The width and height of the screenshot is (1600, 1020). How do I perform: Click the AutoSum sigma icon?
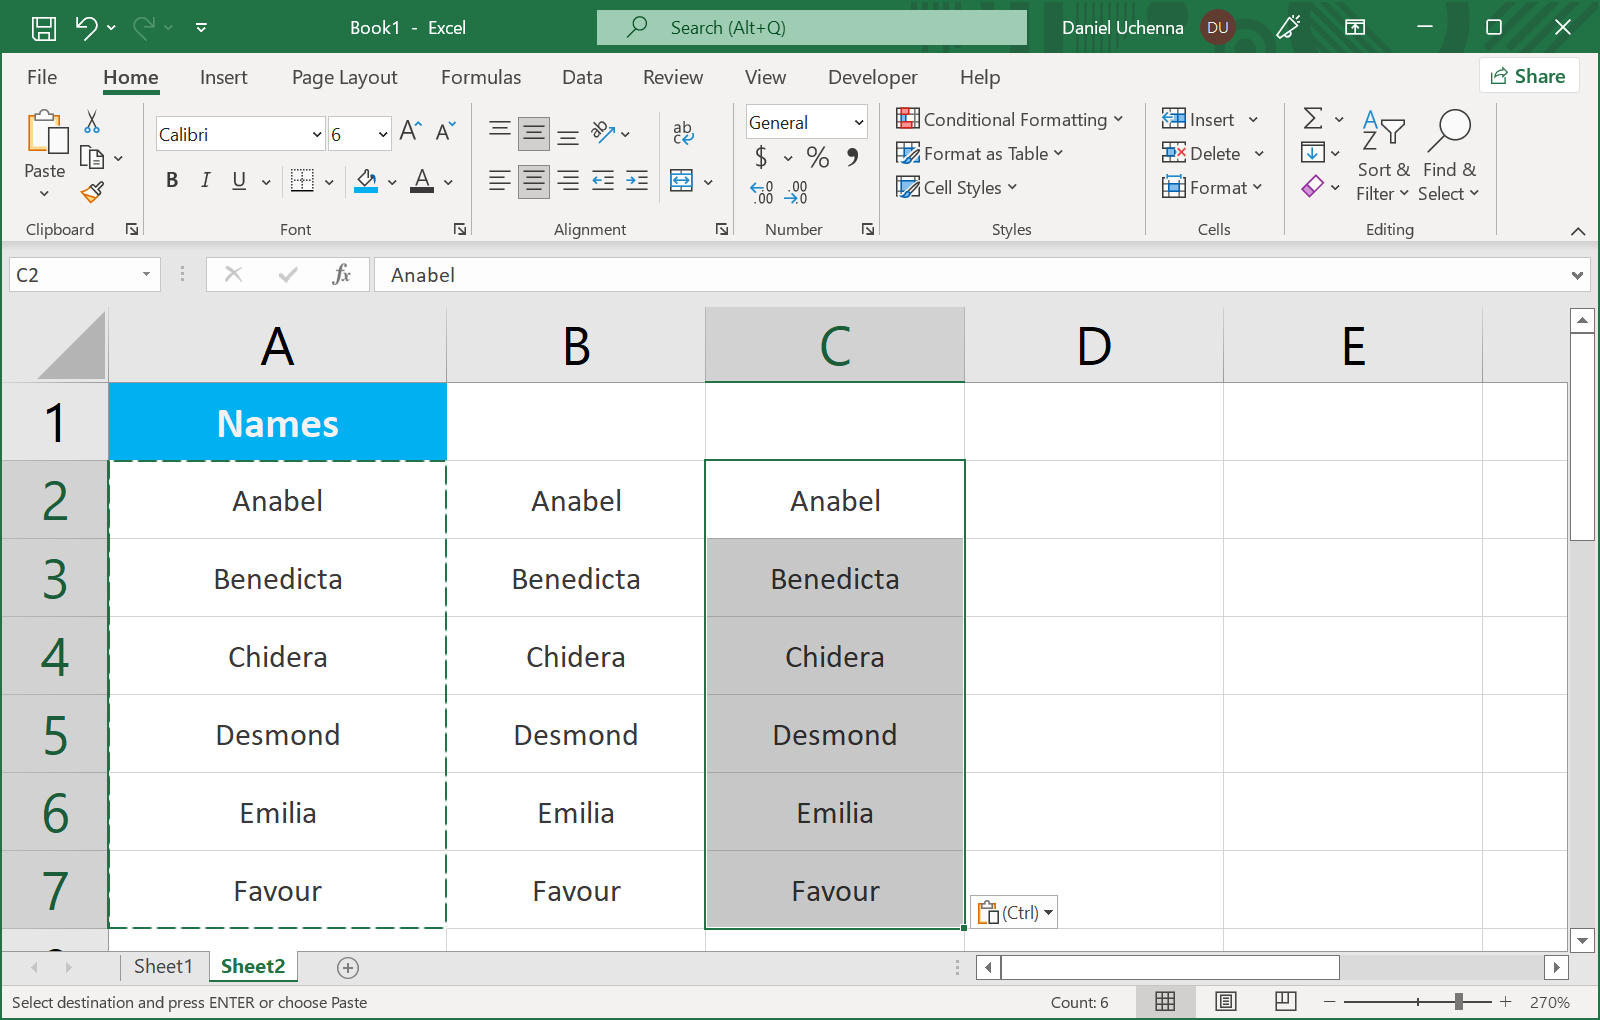coord(1313,119)
